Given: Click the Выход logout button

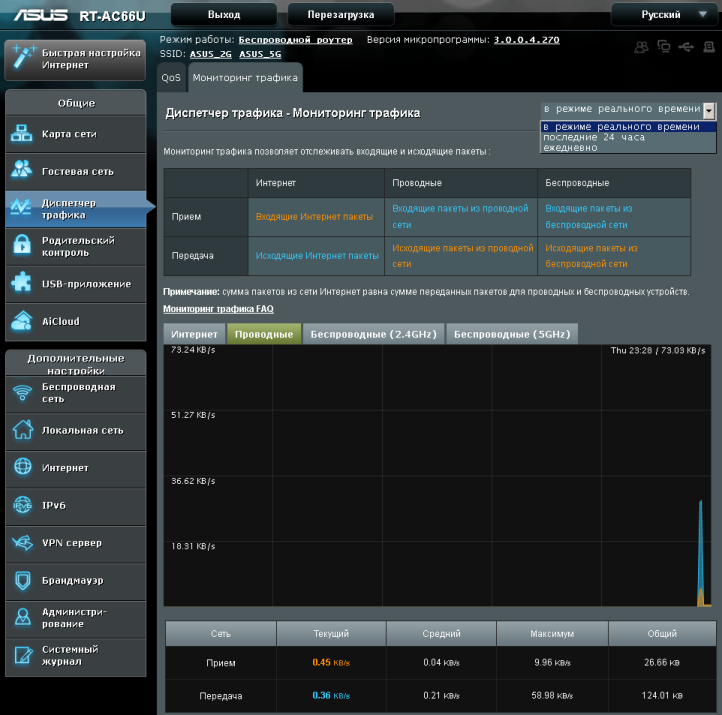Looking at the screenshot, I should [x=224, y=14].
